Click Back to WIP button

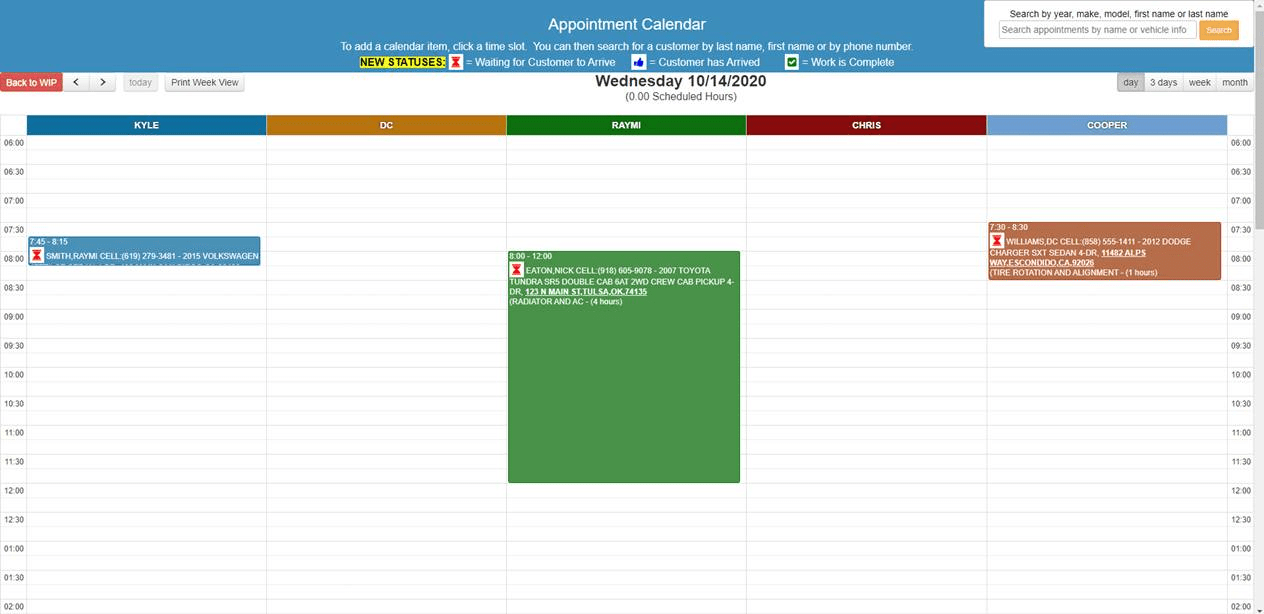click(31, 82)
